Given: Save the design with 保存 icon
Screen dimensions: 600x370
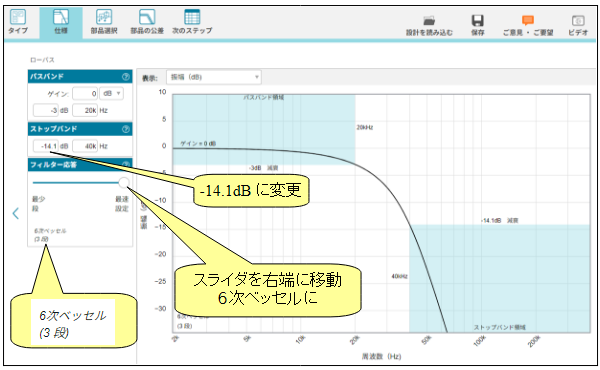Looking at the screenshot, I should pyautogui.click(x=477, y=25).
